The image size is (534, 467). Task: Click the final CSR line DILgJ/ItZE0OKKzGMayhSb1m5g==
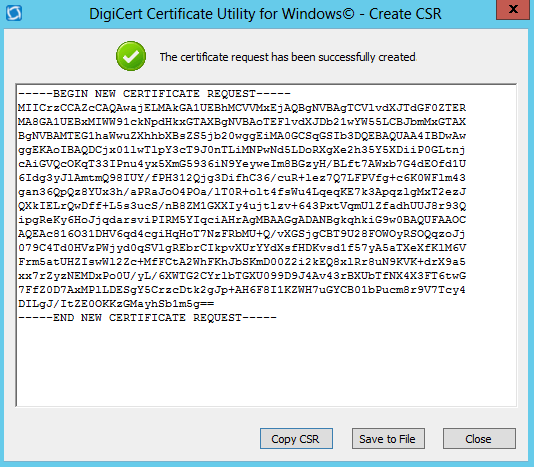coord(116,303)
